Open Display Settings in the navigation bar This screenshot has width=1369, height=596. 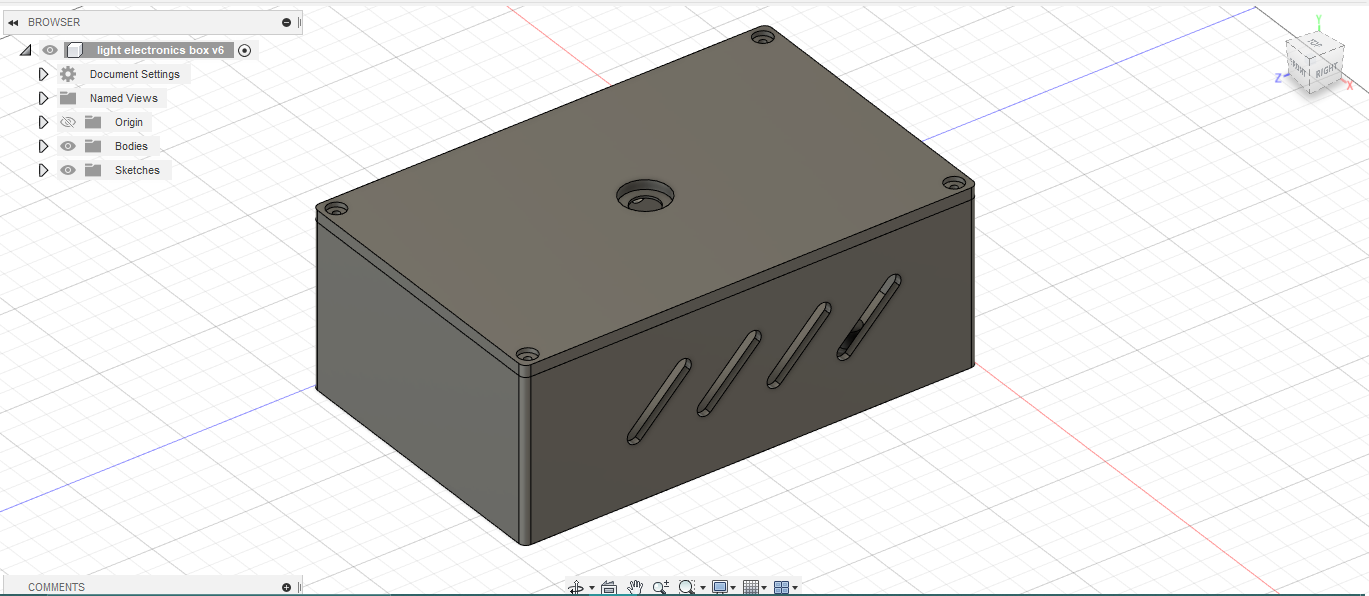coord(721,587)
